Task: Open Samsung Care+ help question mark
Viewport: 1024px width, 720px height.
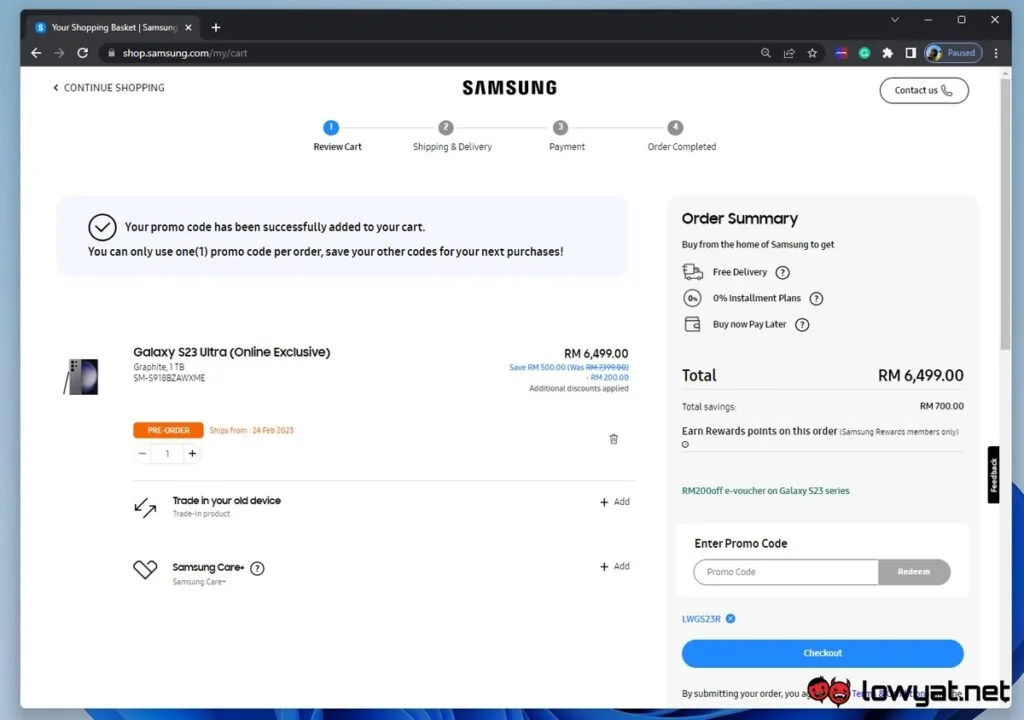Action: pos(257,568)
